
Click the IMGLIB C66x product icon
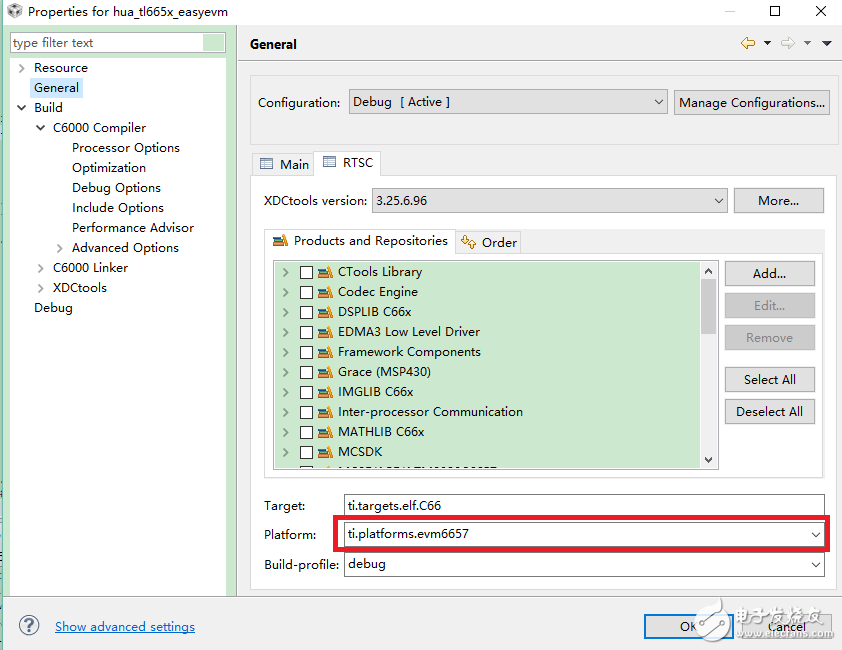[325, 392]
